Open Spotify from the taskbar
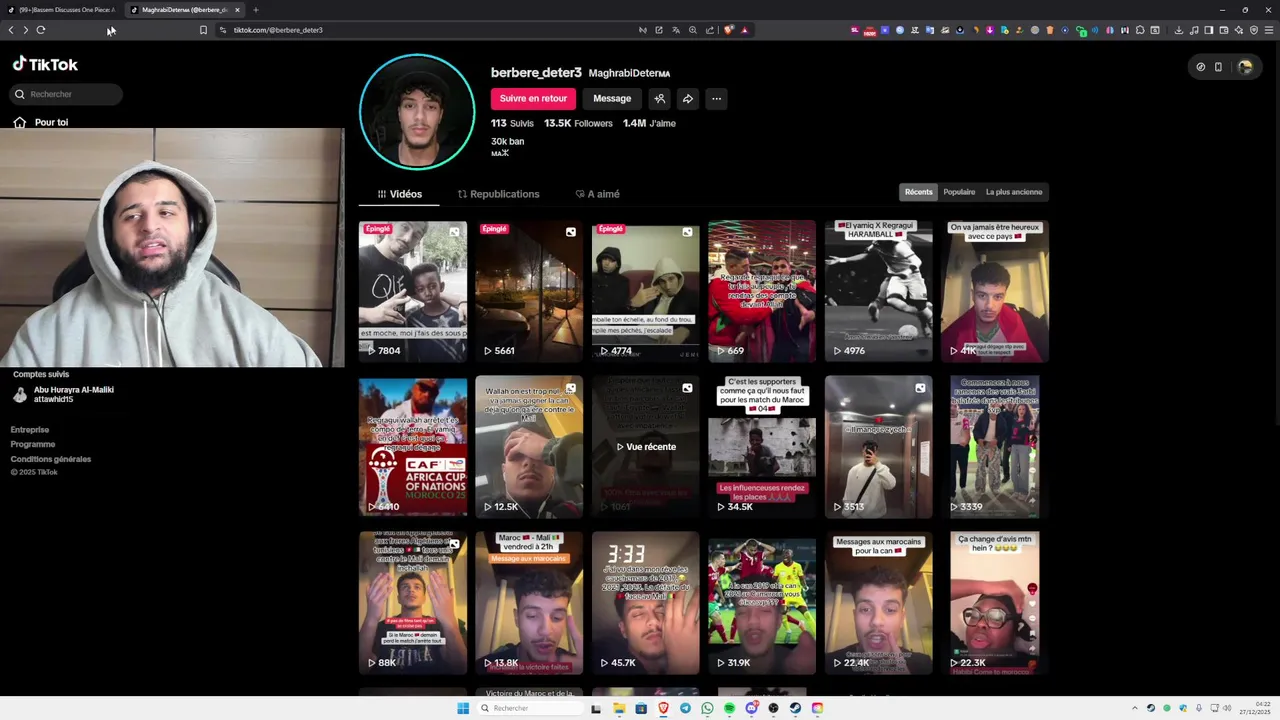The width and height of the screenshot is (1280, 720). [x=729, y=708]
